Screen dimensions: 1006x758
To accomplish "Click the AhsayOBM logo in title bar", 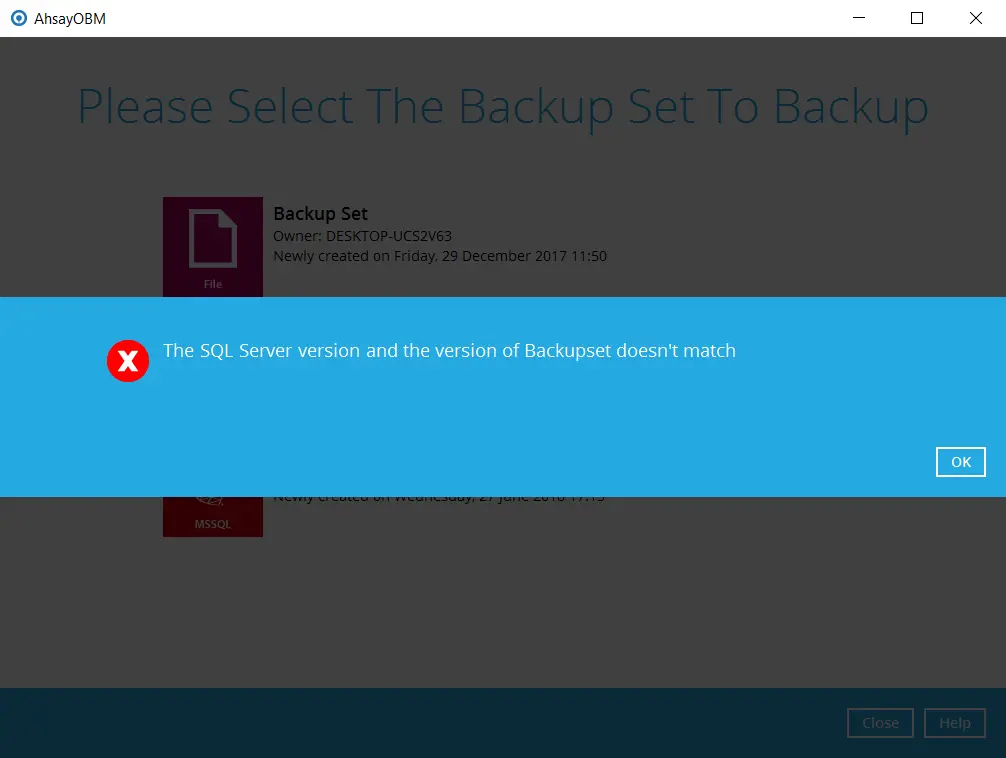I will pyautogui.click(x=18, y=18).
